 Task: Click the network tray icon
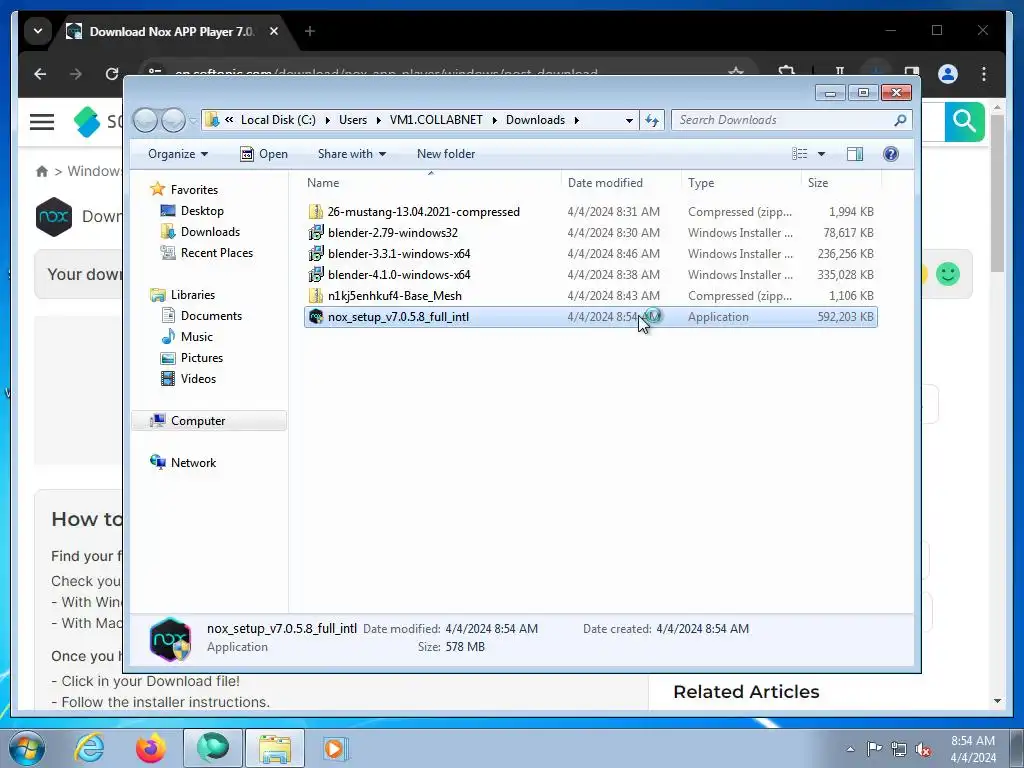(899, 748)
